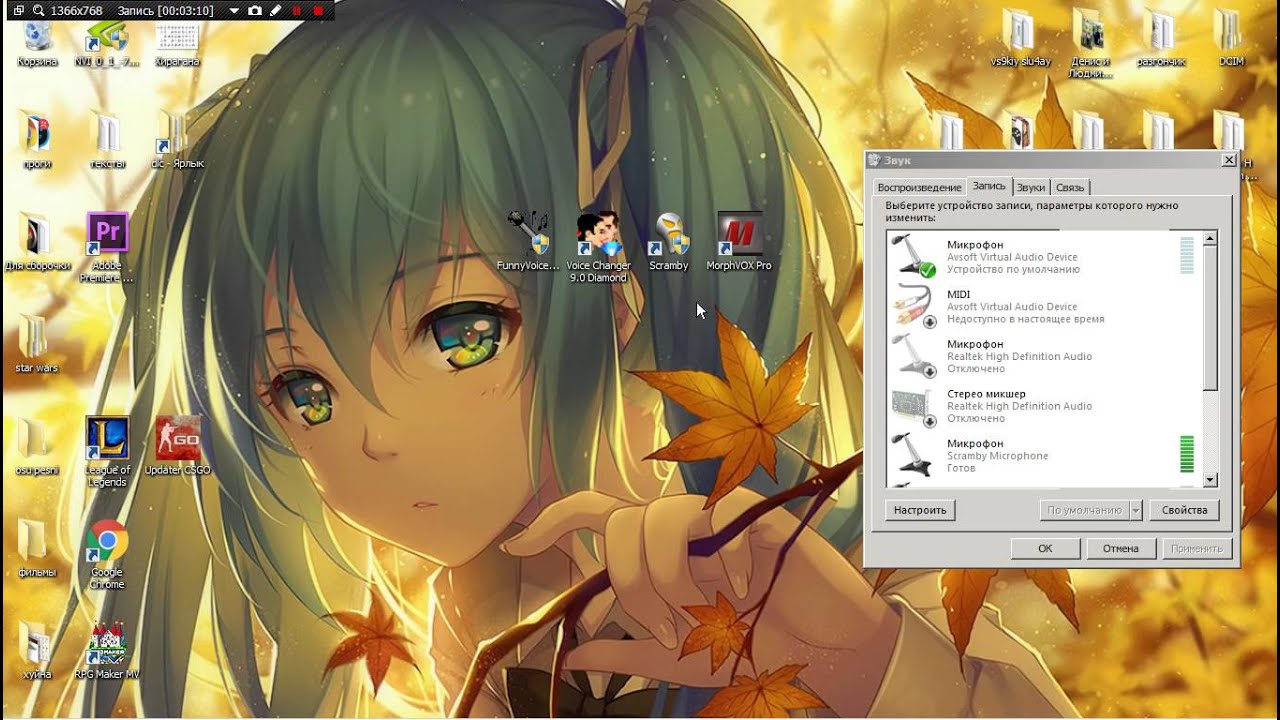The height and width of the screenshot is (720, 1280).
Task: Select the фильмы folder icon
Action: (x=37, y=548)
